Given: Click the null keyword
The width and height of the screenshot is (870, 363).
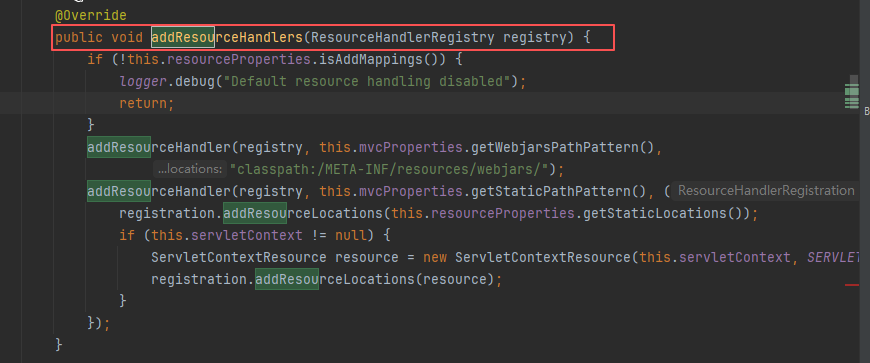Looking at the screenshot, I should click(351, 235).
